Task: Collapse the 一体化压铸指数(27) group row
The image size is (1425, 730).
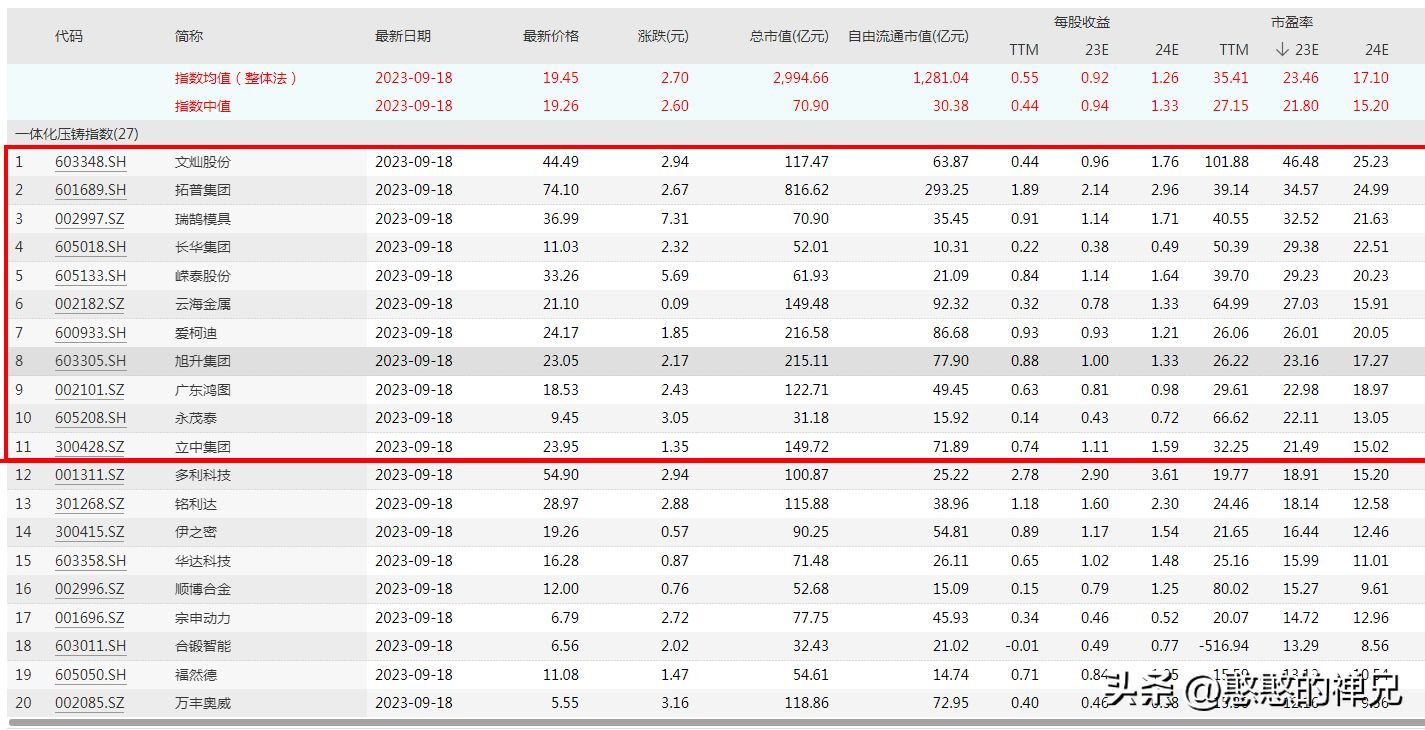Action: click(x=76, y=134)
